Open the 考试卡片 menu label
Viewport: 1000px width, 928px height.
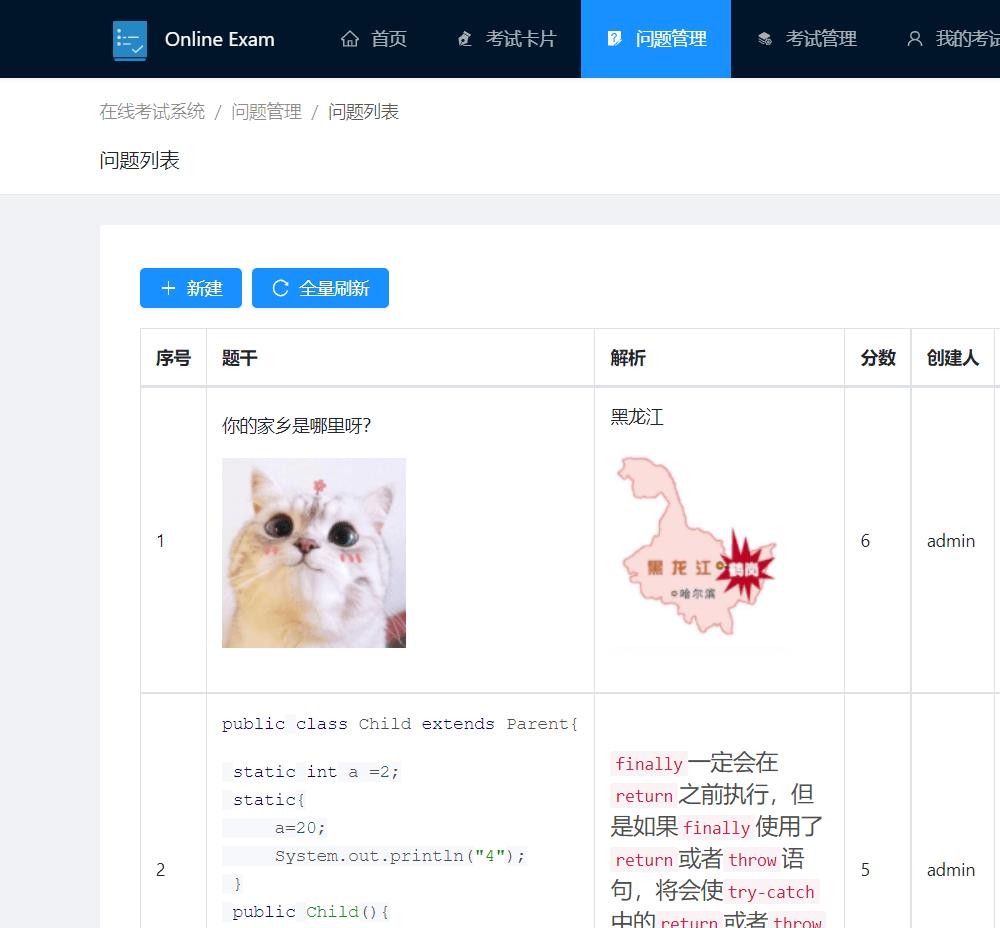521,39
